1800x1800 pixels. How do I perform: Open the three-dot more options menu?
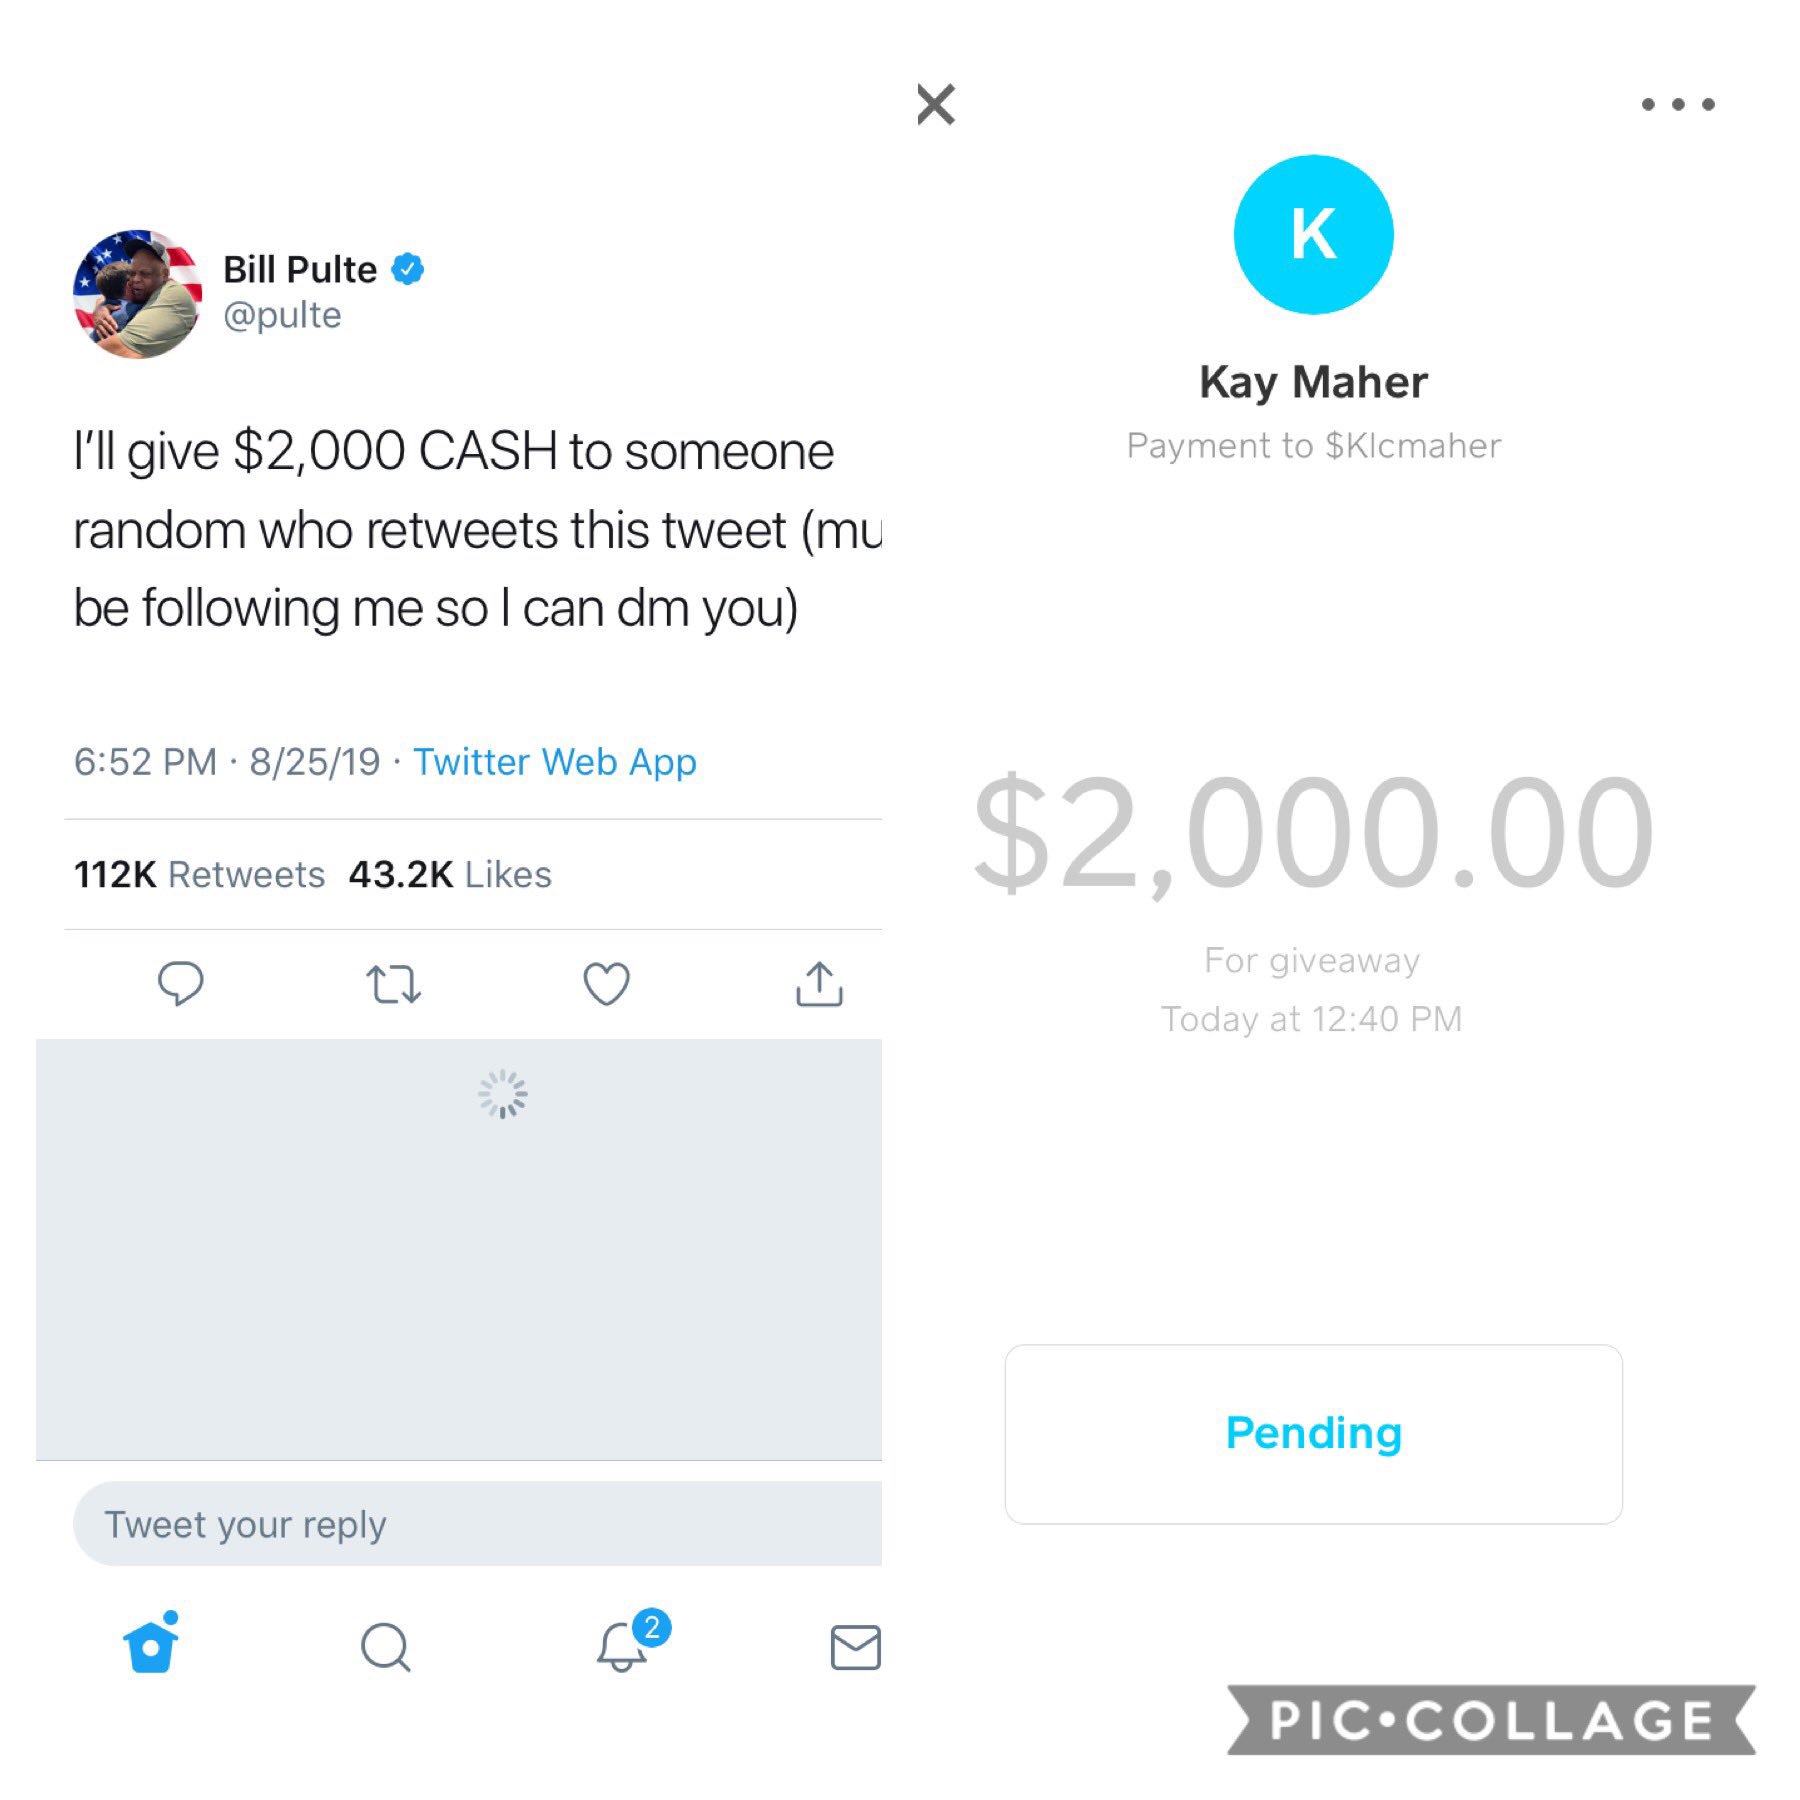(x=1677, y=104)
